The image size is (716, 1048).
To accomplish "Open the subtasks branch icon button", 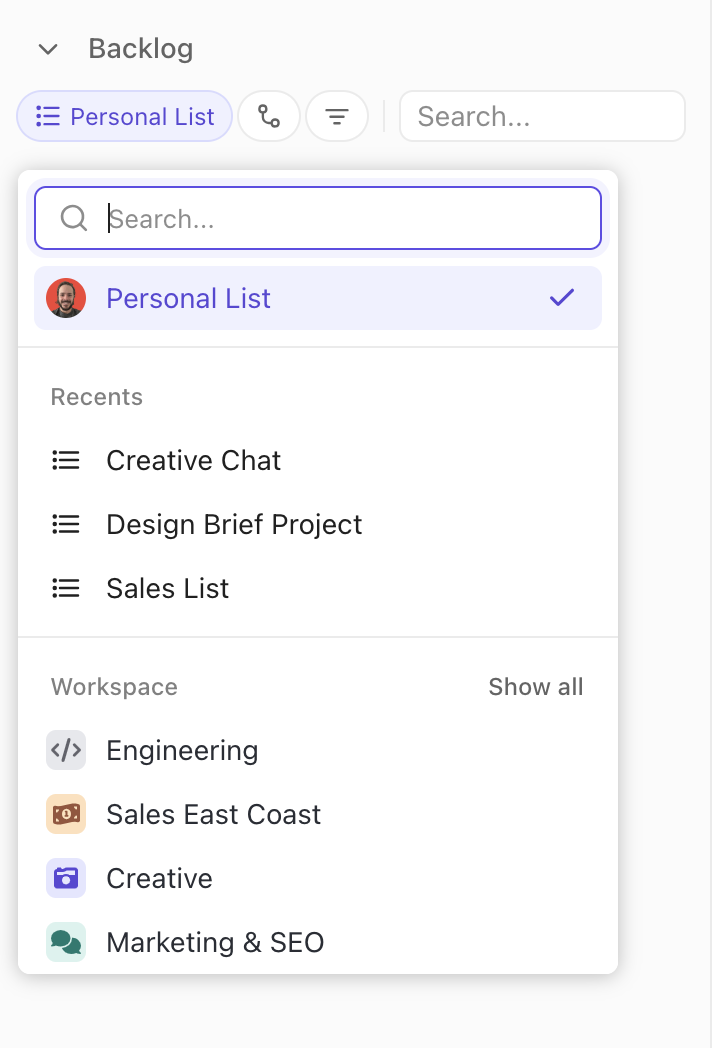I will point(269,117).
